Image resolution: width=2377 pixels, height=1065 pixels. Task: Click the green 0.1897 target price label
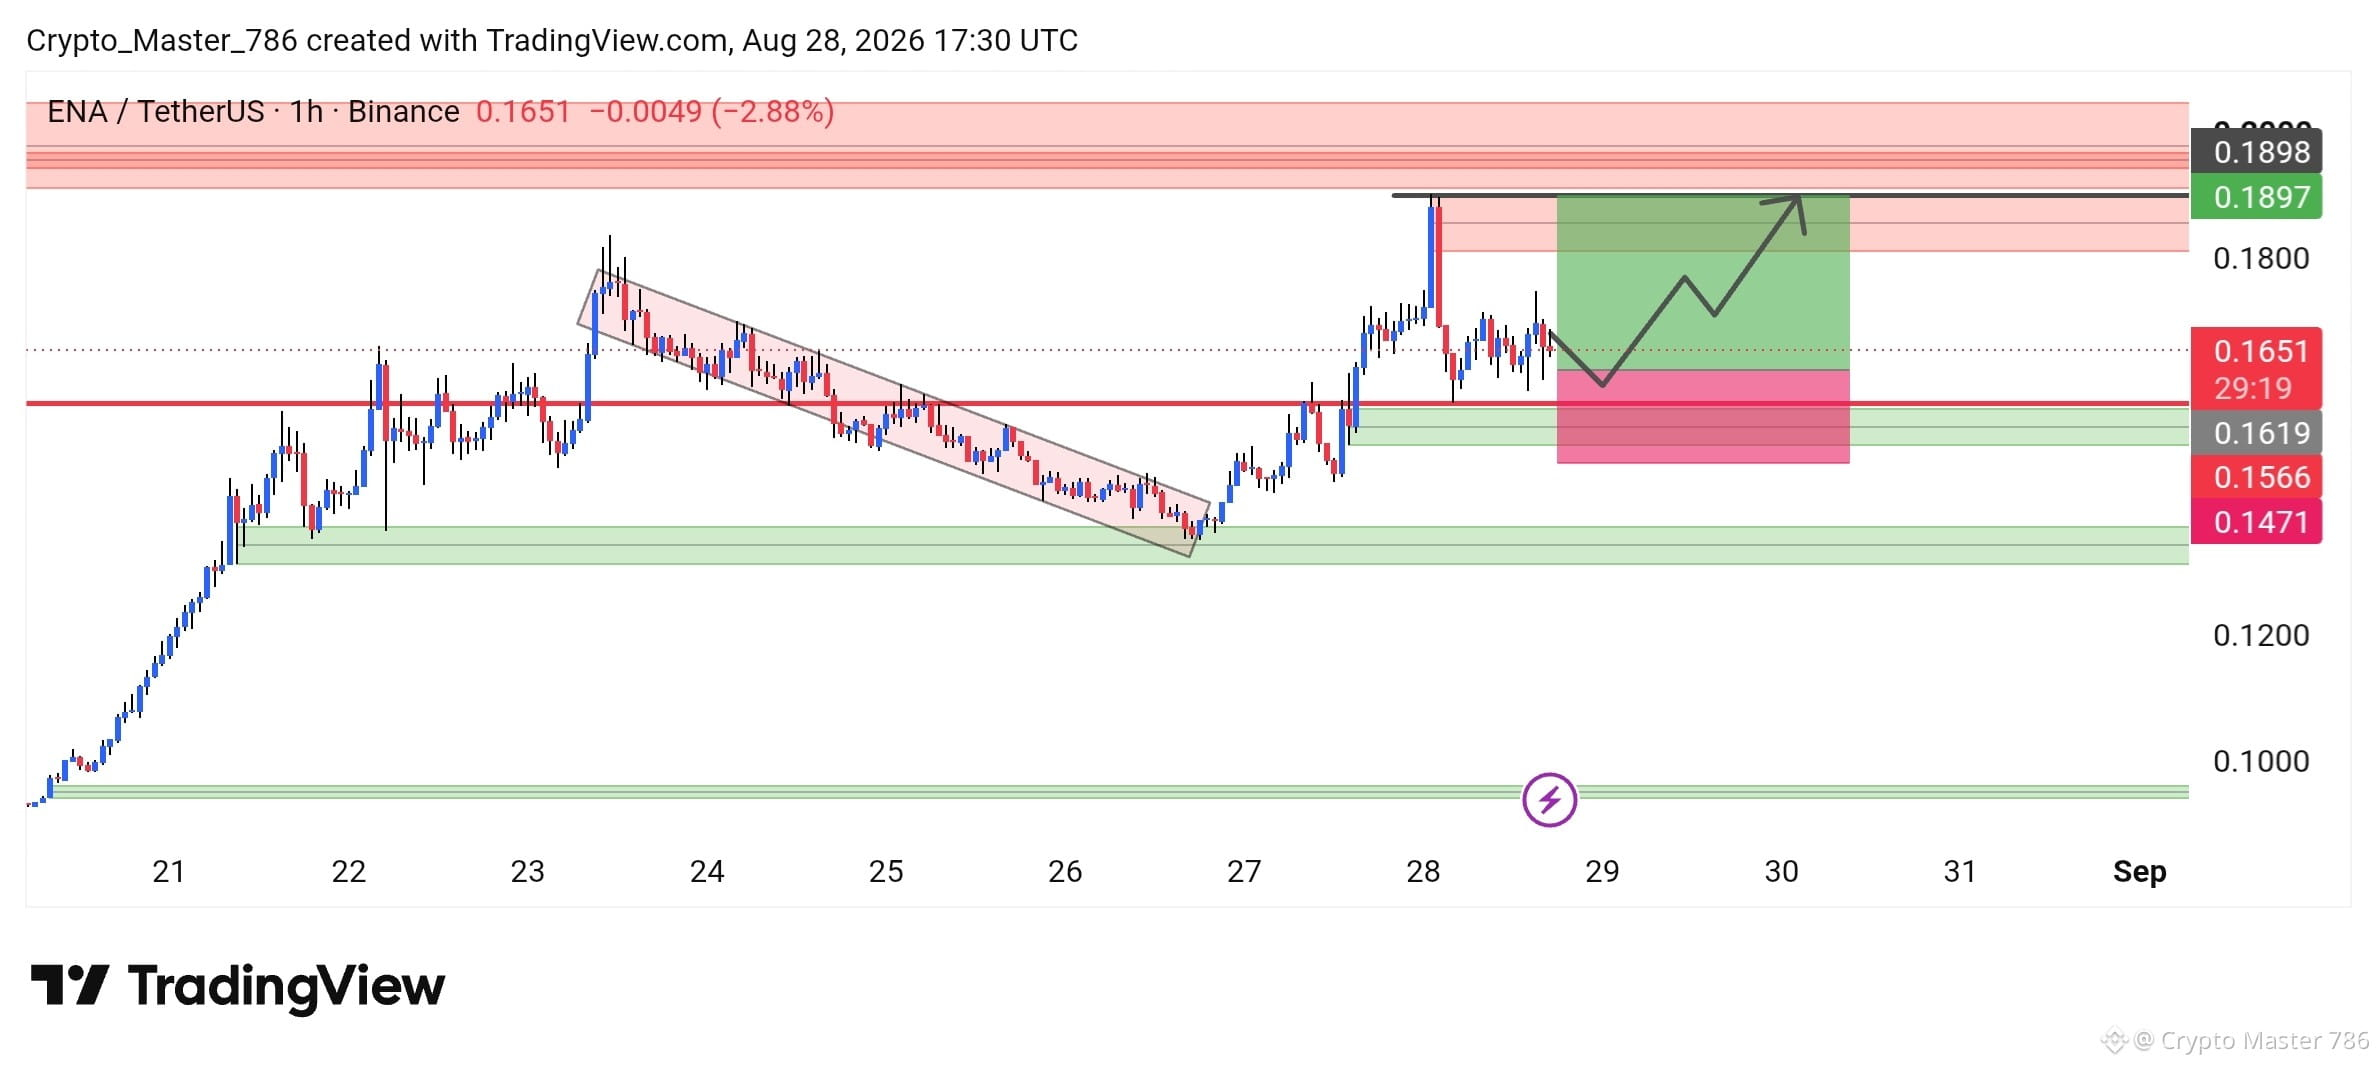(x=2255, y=197)
